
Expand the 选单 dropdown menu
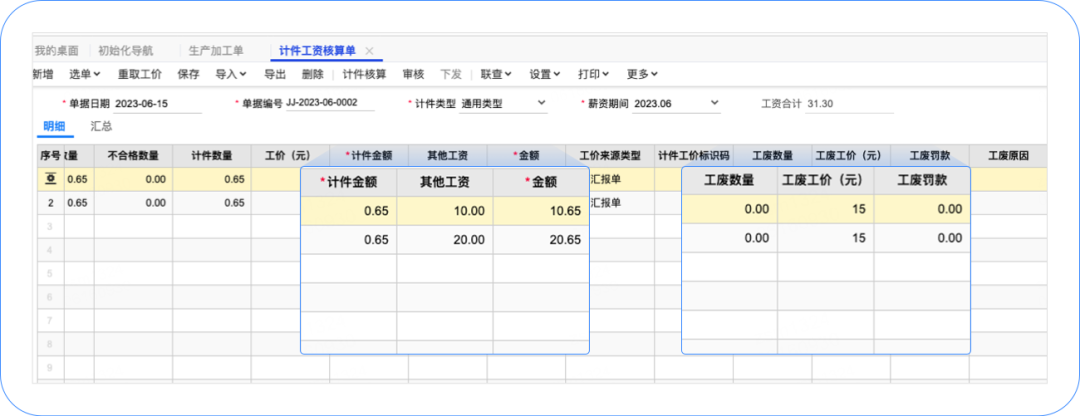[85, 74]
